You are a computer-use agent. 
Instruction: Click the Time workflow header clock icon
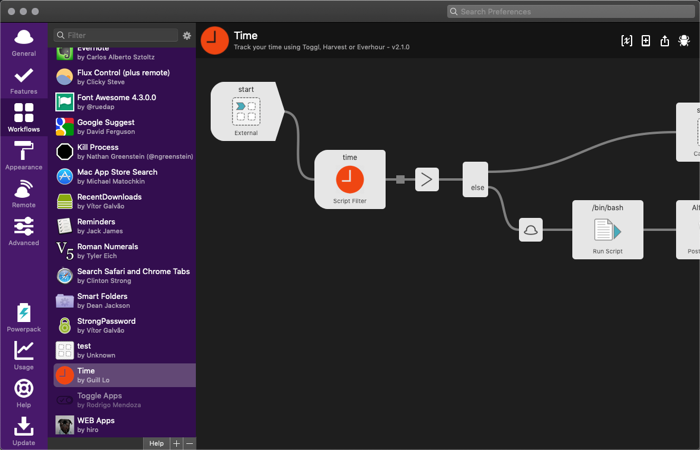pyautogui.click(x=215, y=41)
